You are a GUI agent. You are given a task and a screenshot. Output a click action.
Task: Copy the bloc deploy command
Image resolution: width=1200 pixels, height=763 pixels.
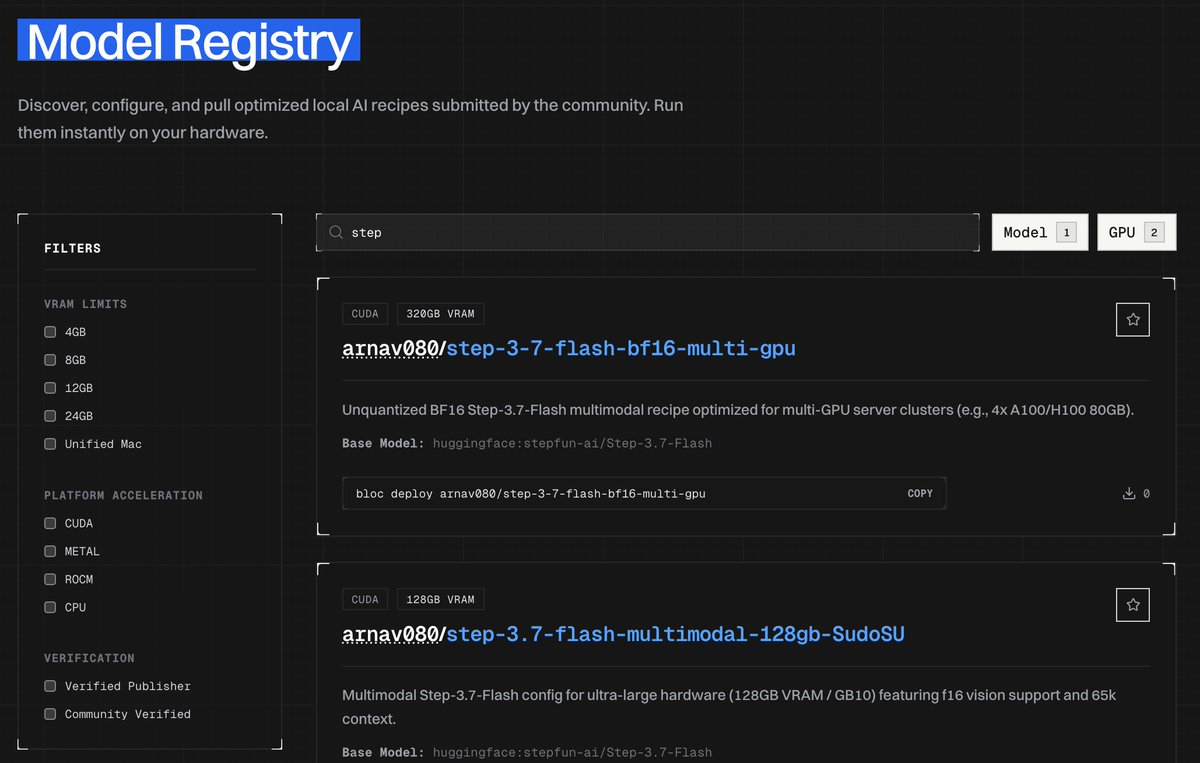(x=920, y=494)
